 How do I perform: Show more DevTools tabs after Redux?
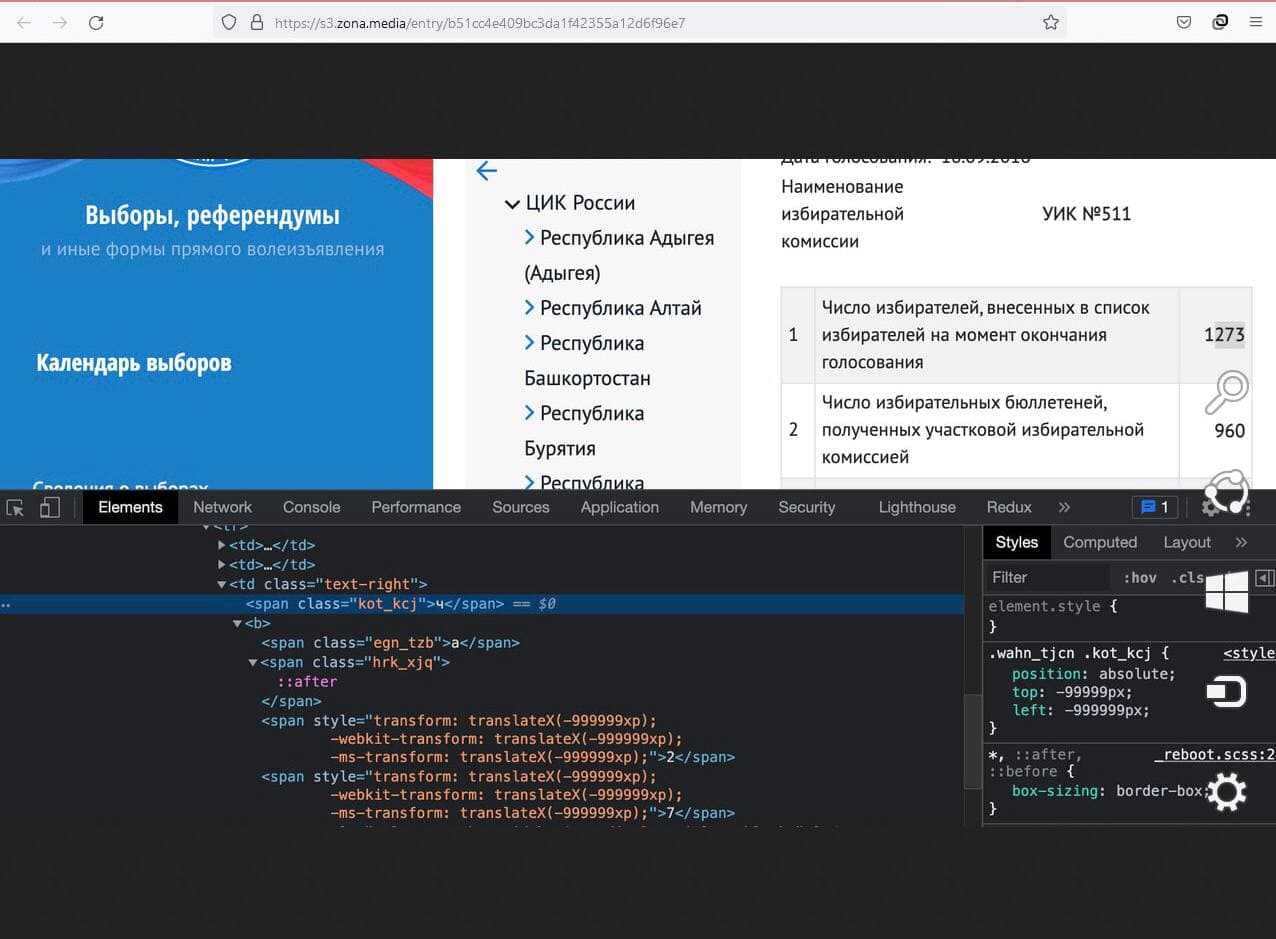[x=1064, y=507]
